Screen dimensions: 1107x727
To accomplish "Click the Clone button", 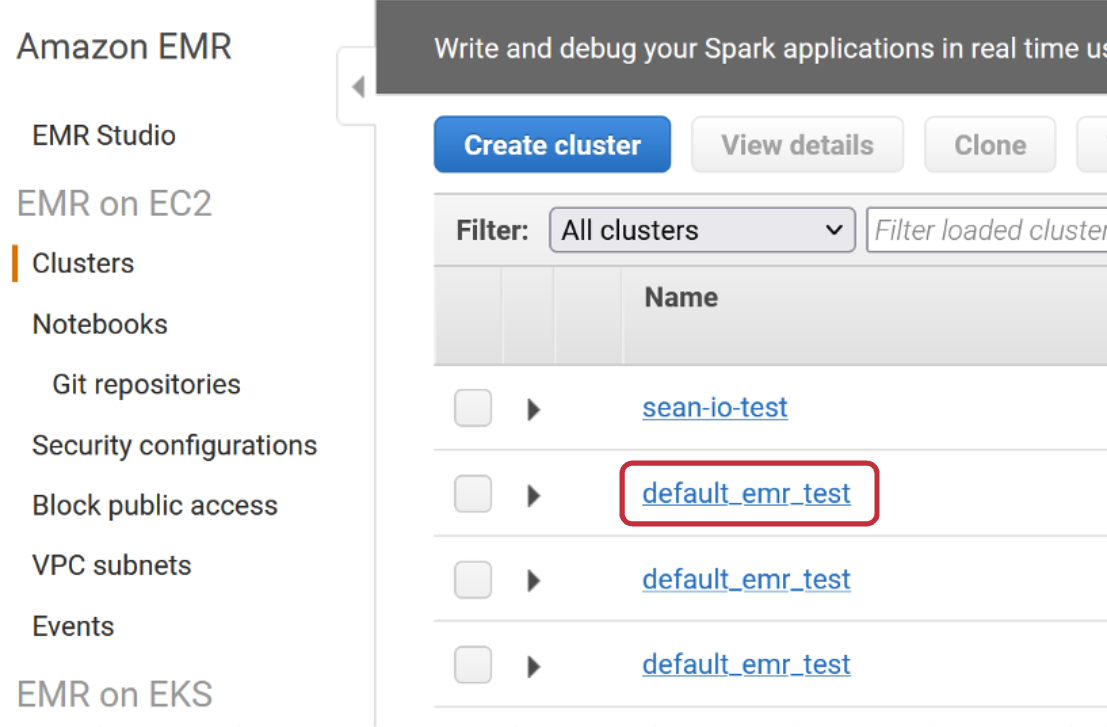I will click(990, 145).
